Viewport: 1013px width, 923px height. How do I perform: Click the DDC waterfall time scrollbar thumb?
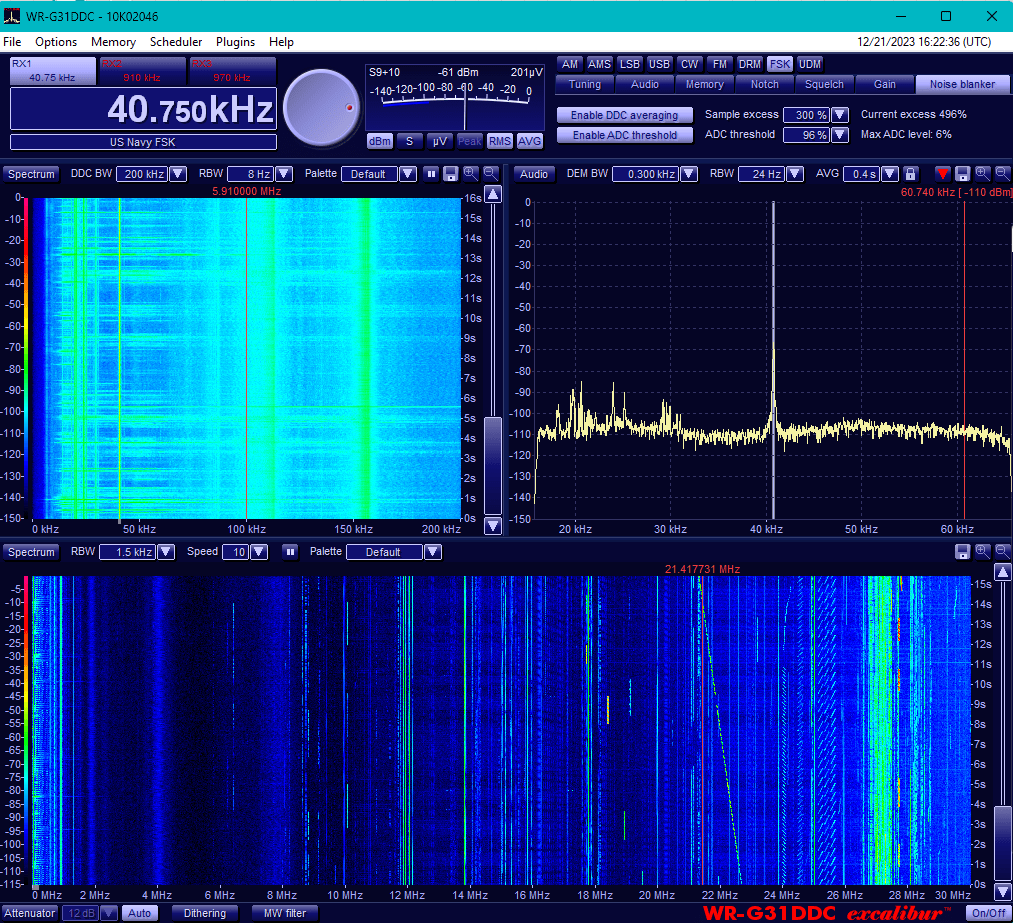(493, 465)
